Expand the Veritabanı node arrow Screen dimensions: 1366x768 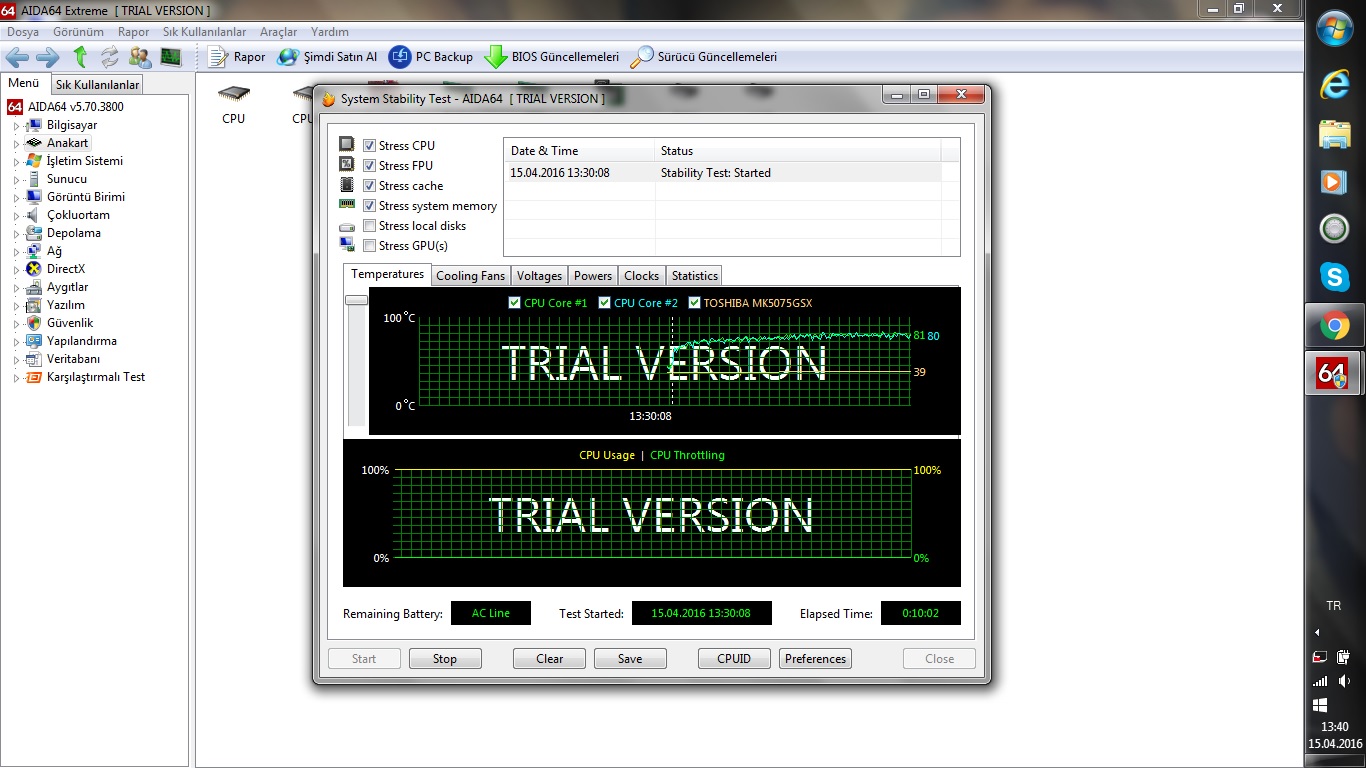(17, 360)
